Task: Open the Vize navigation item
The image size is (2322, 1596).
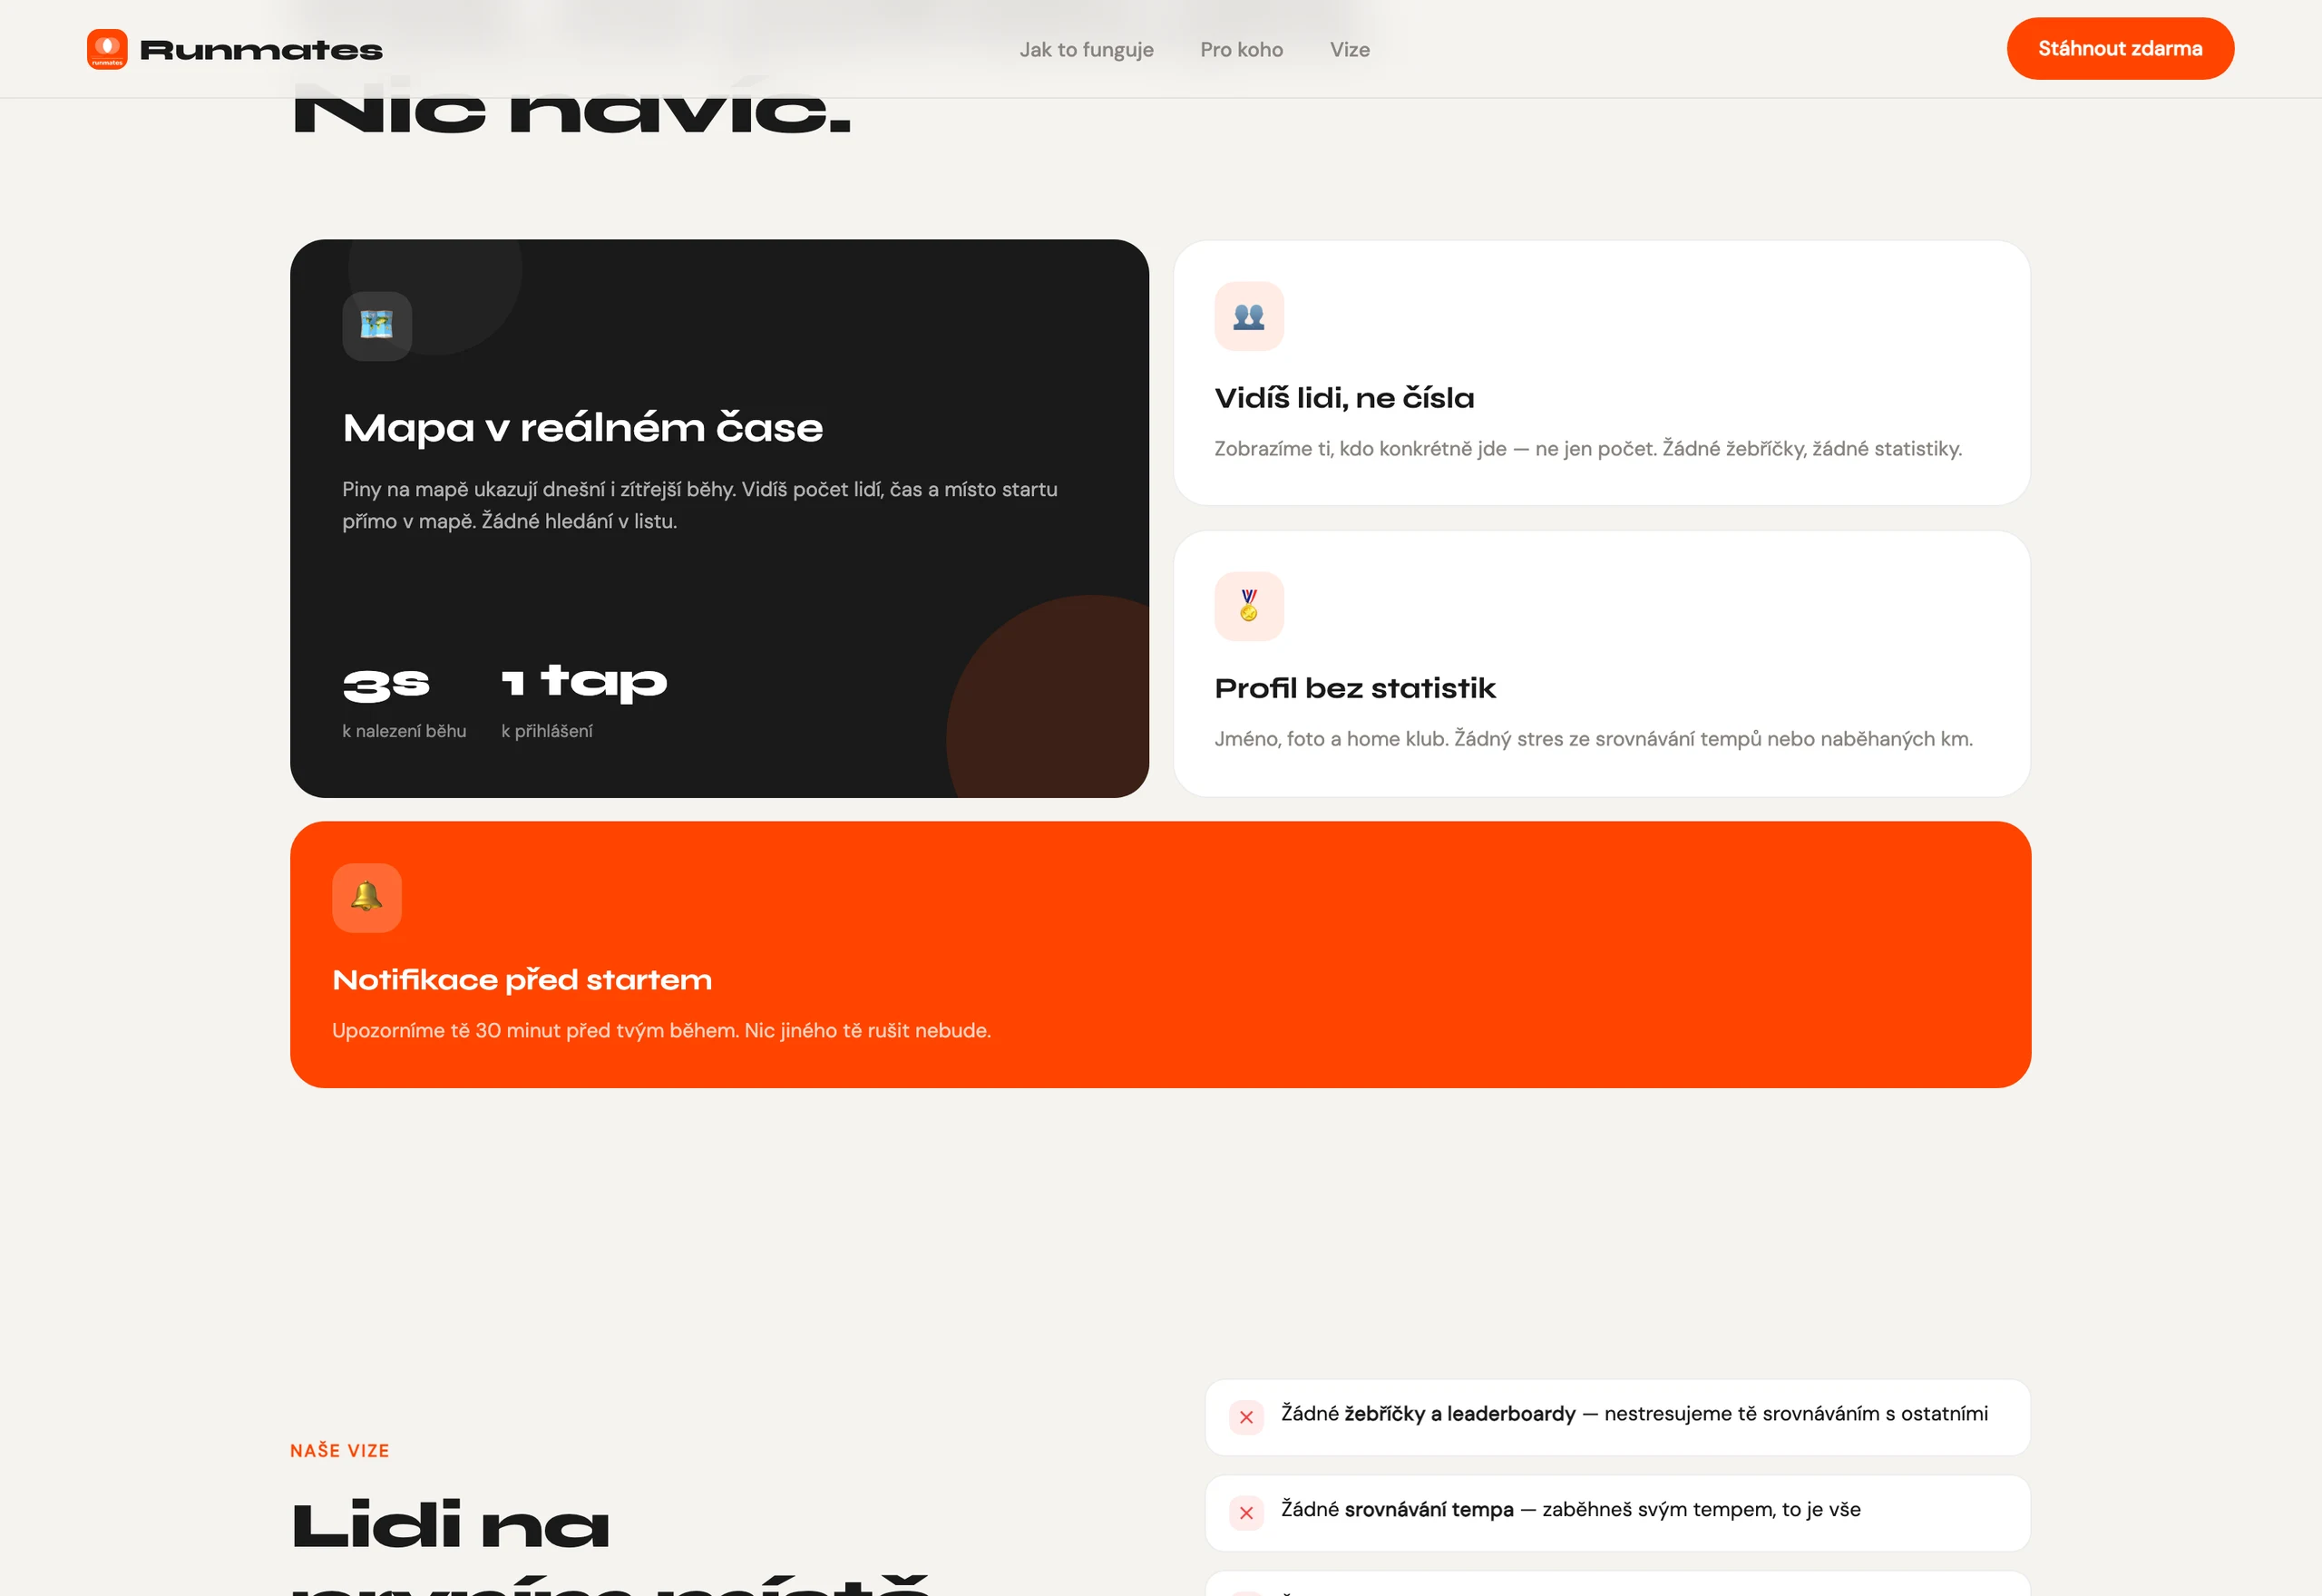Action: tap(1349, 49)
